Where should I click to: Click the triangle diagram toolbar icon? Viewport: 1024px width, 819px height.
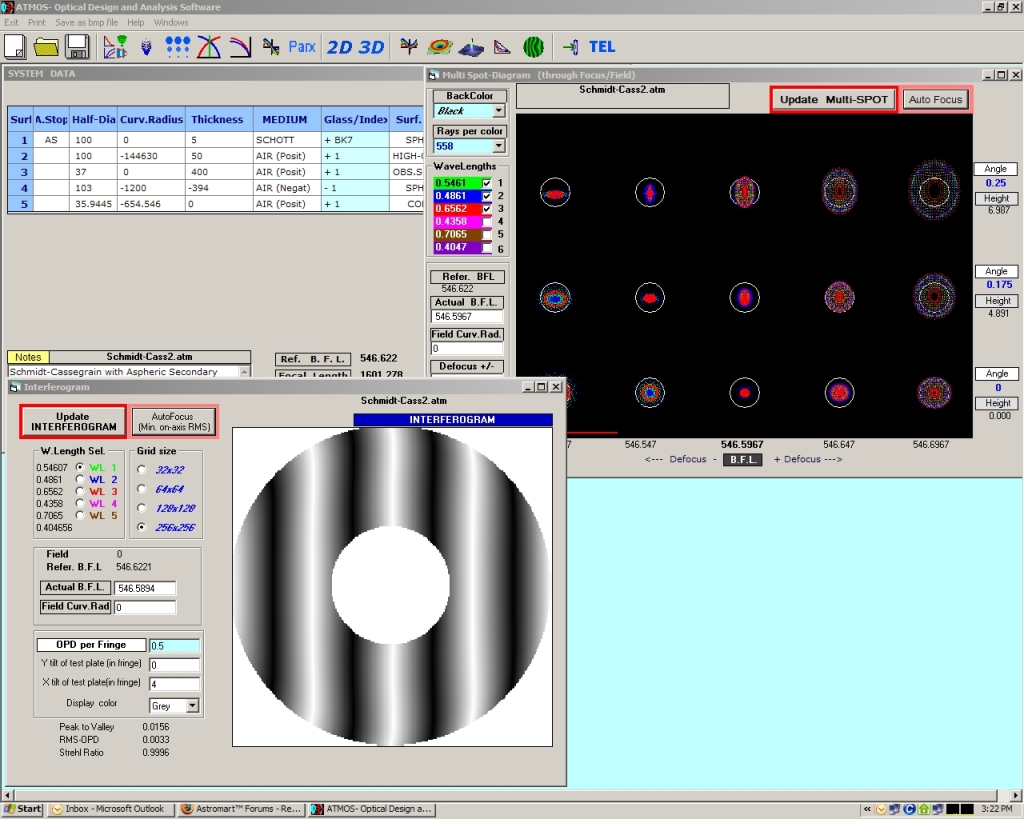[502, 46]
